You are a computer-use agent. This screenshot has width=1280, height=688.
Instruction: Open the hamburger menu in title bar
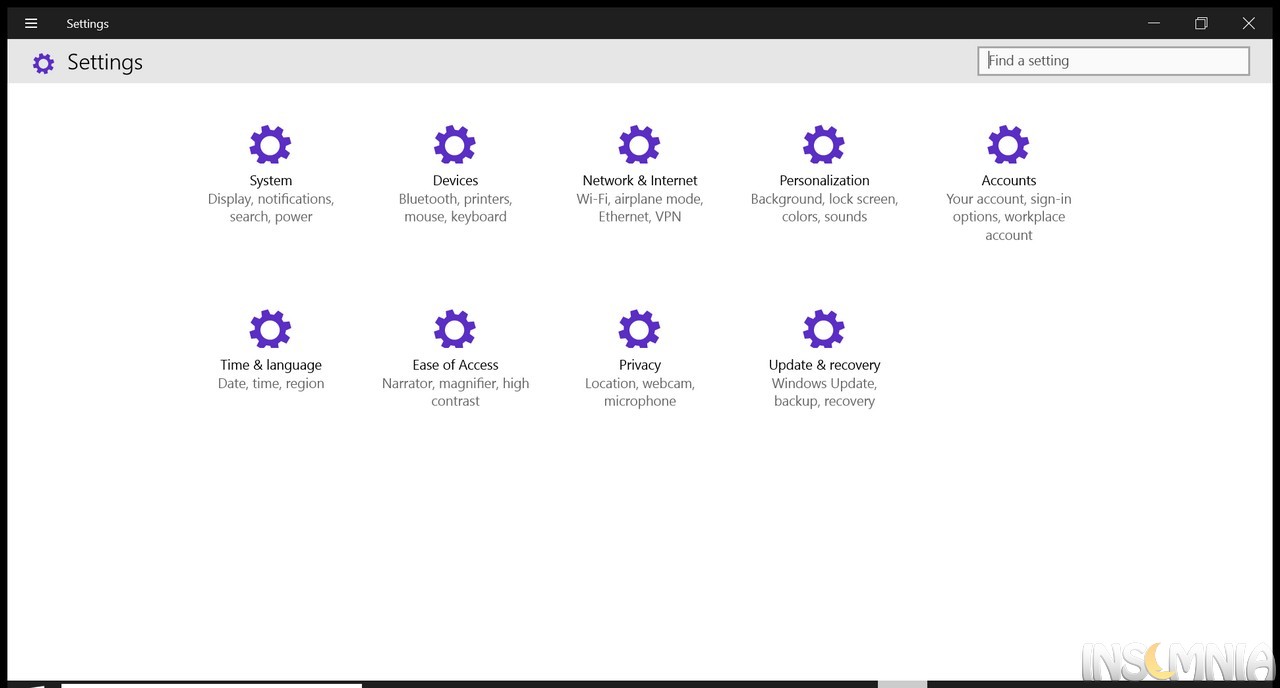coord(31,23)
